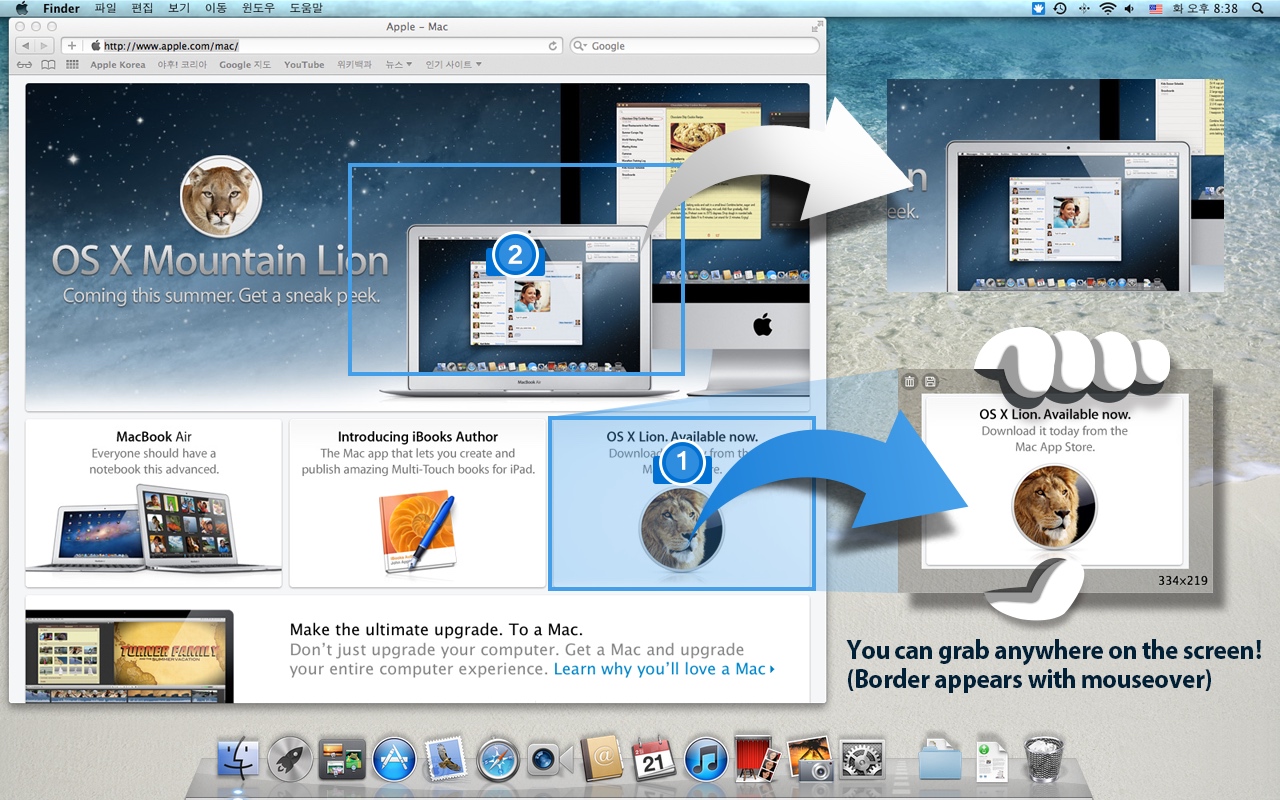Screen dimensions: 1280x800
Task: Open Google search options magnifier dropdown
Action: coord(581,46)
